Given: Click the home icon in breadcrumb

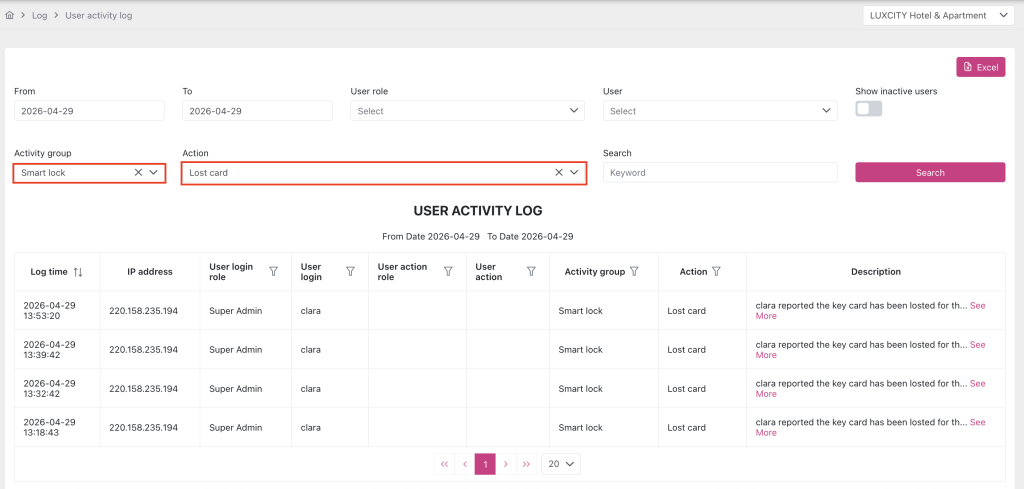Looking at the screenshot, I should (x=10, y=16).
